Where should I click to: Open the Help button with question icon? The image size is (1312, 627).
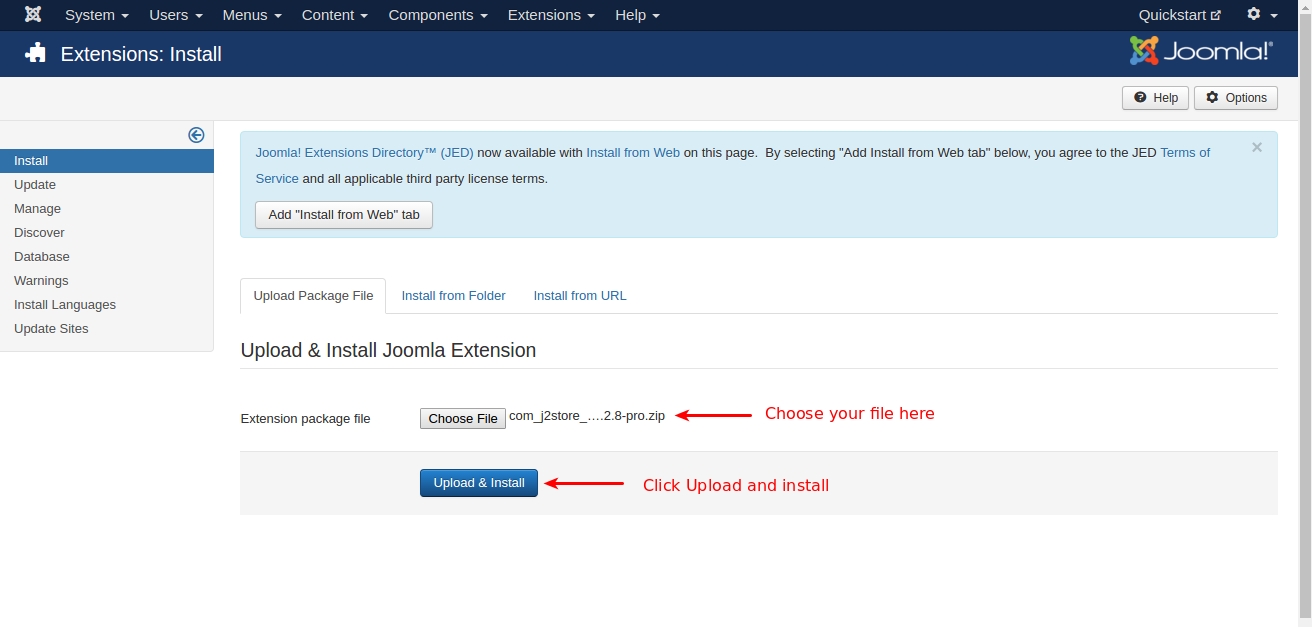point(1156,98)
